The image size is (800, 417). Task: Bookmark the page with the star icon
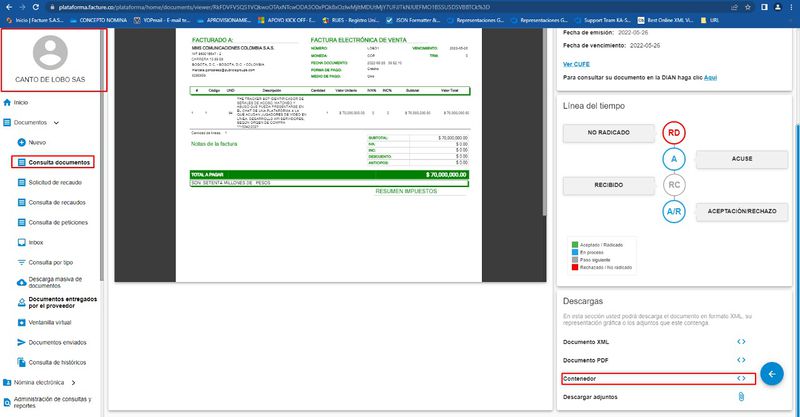(x=748, y=7)
